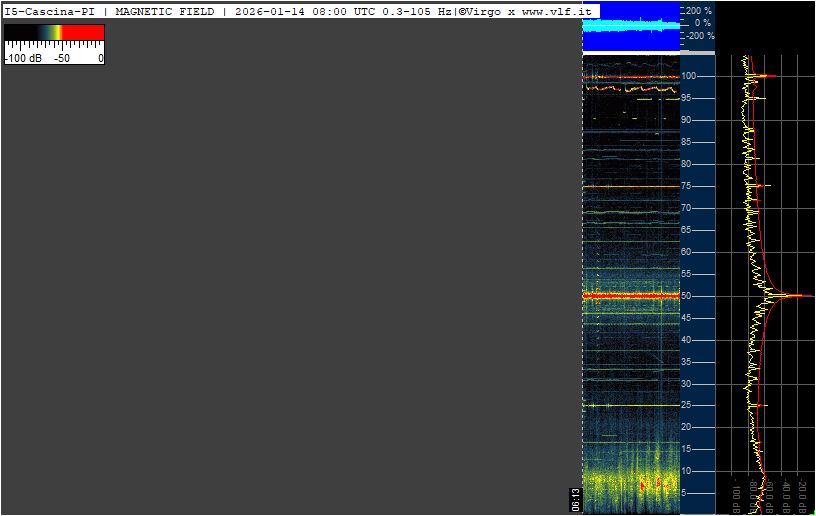Click the 200 % amplitude scale label

click(x=699, y=10)
